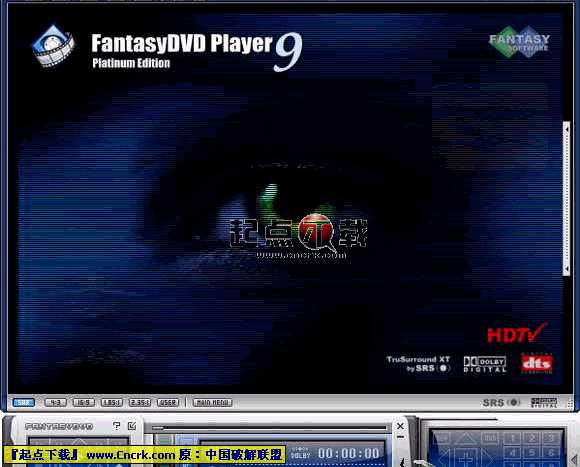Screen dimensions: 580x467
Task: Select number 5 on keypad
Action: [x=532, y=453]
